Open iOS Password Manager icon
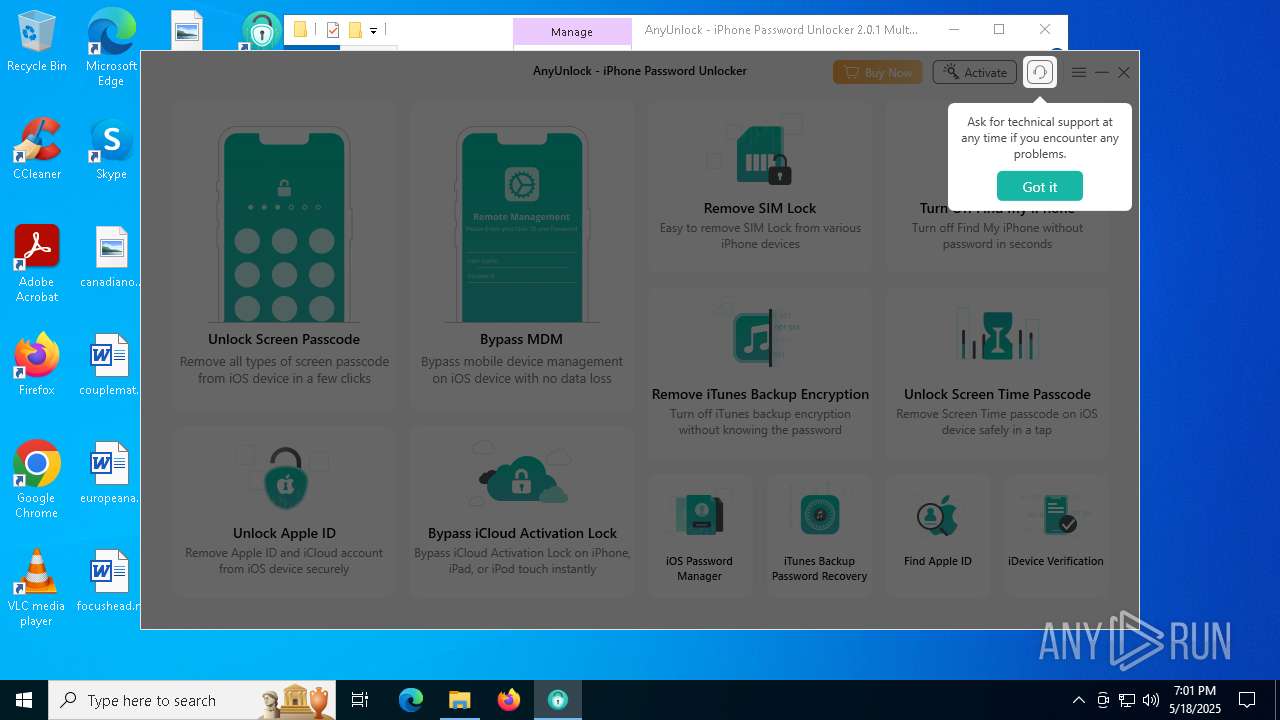This screenshot has height=720, width=1280. tap(699, 515)
